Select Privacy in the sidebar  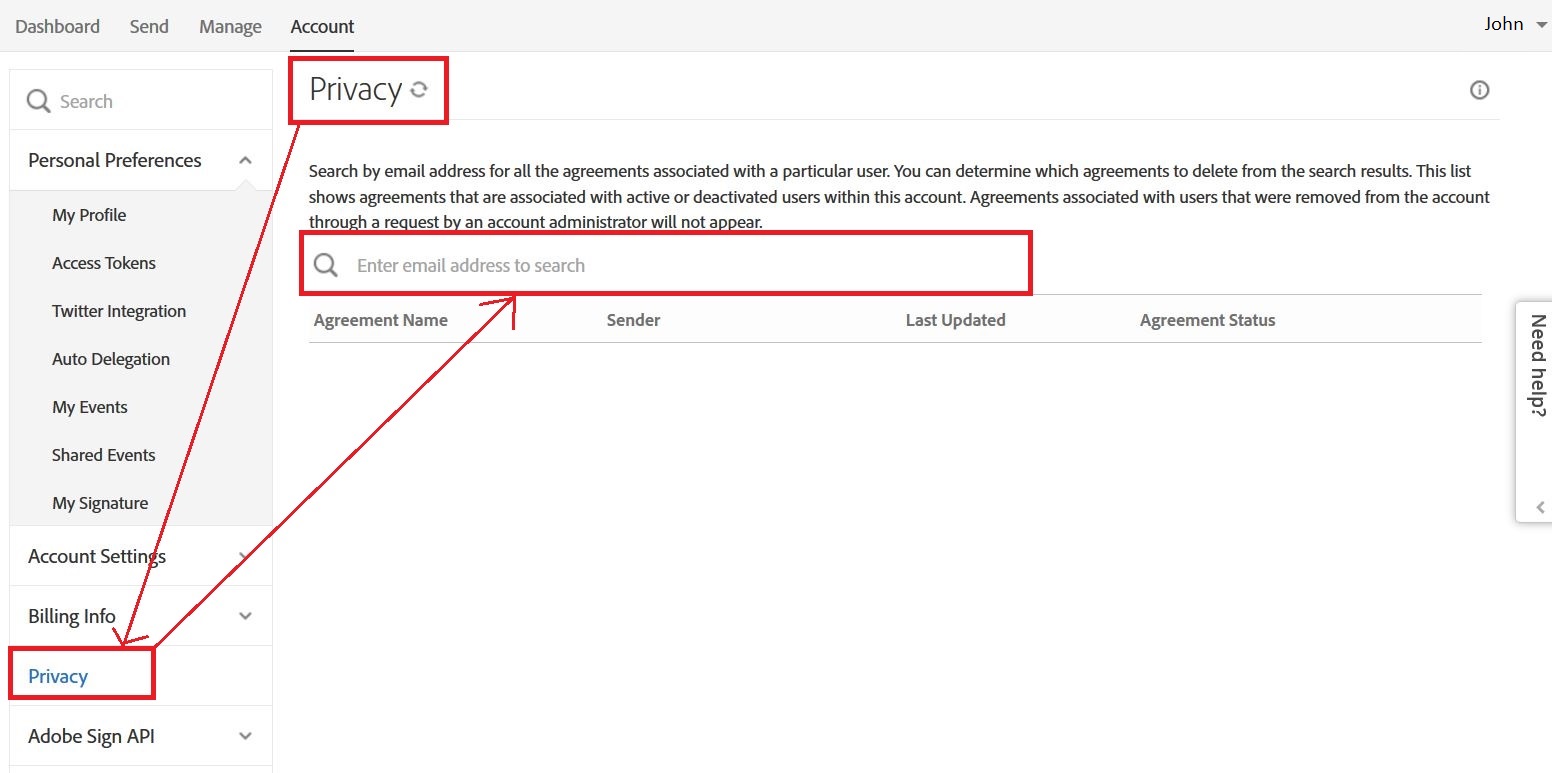click(57, 676)
